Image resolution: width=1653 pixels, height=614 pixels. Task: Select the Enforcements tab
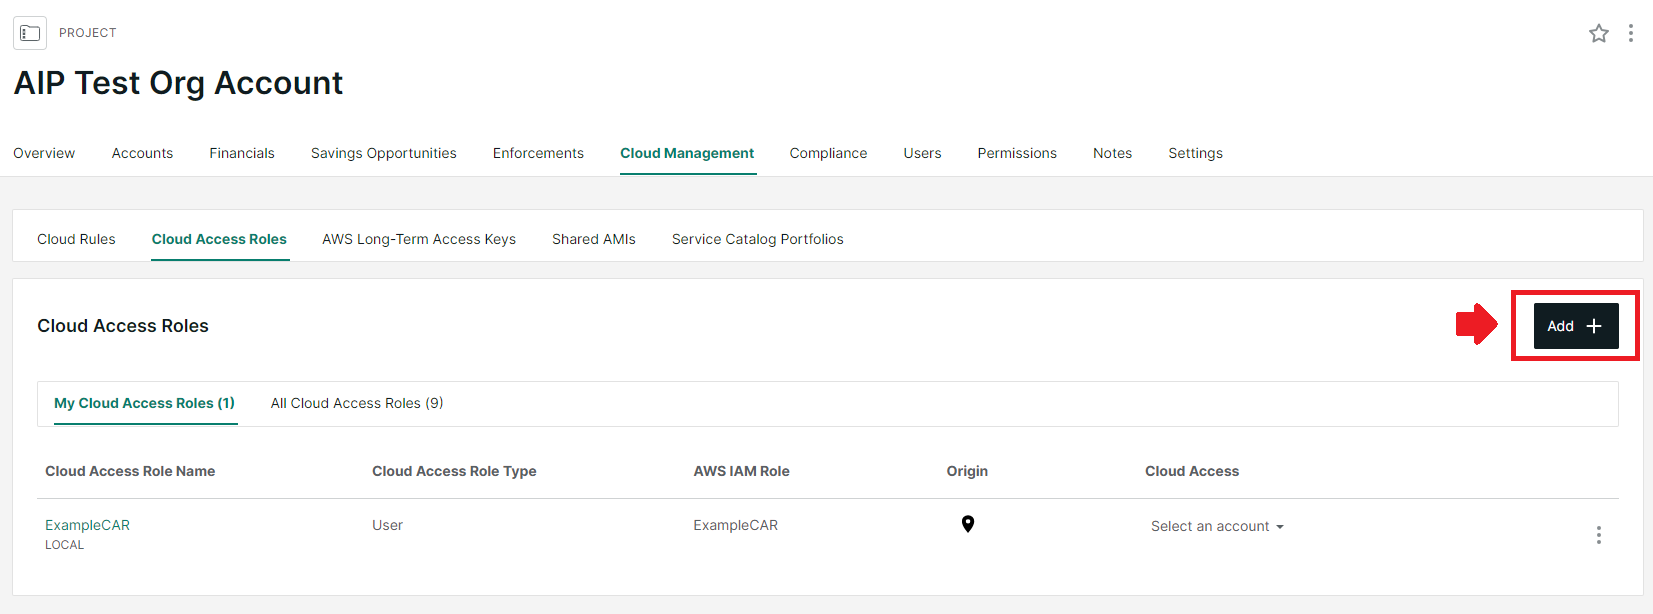coord(538,153)
